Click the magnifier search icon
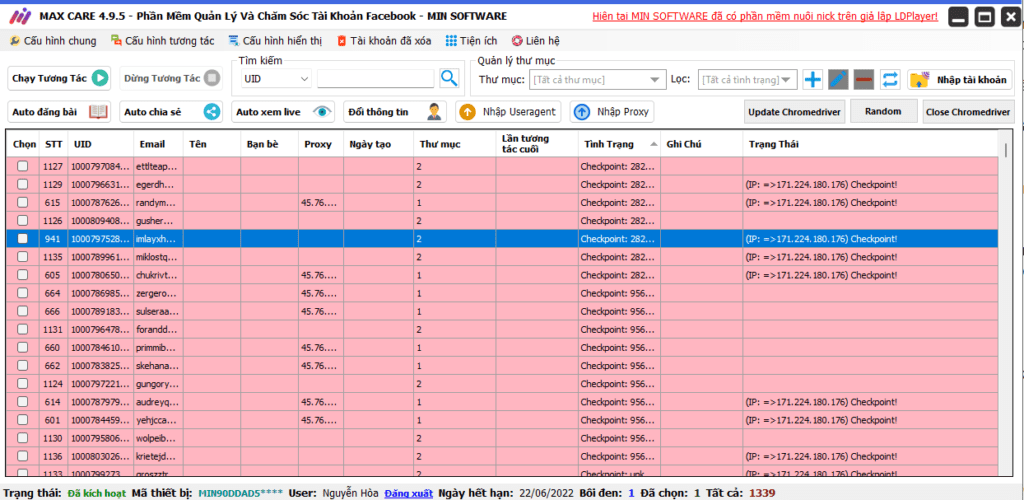1024x500 pixels. [x=449, y=78]
